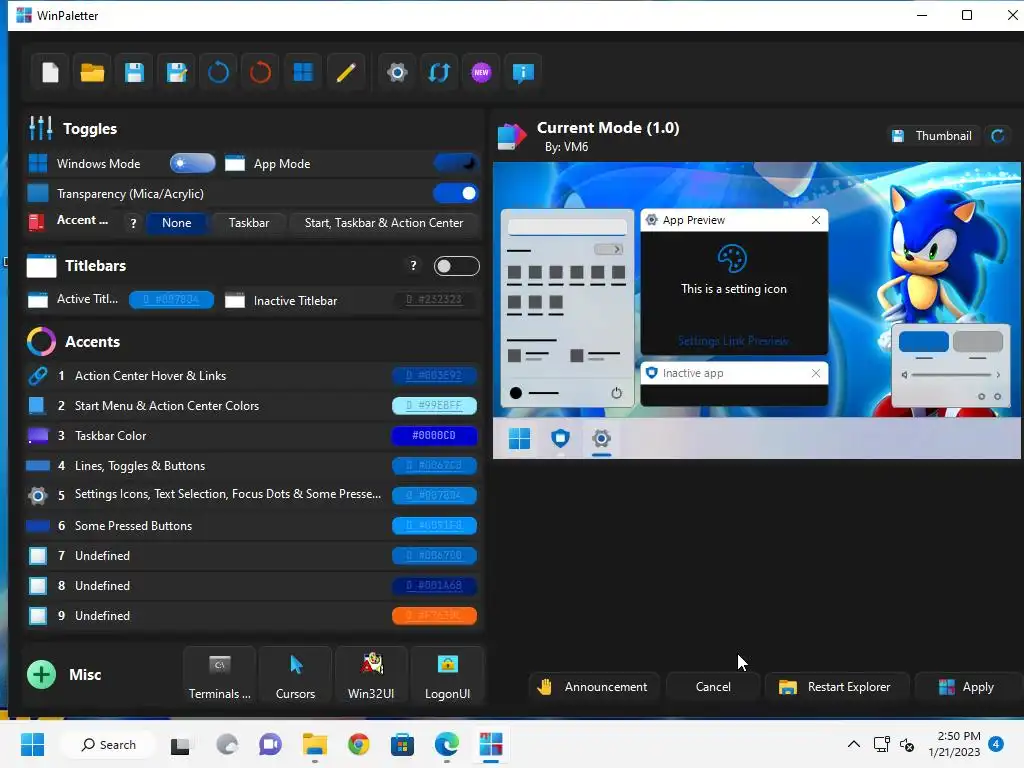Change Settings Icons color swatch
Screen dimensions: 1024x768
pos(434,496)
